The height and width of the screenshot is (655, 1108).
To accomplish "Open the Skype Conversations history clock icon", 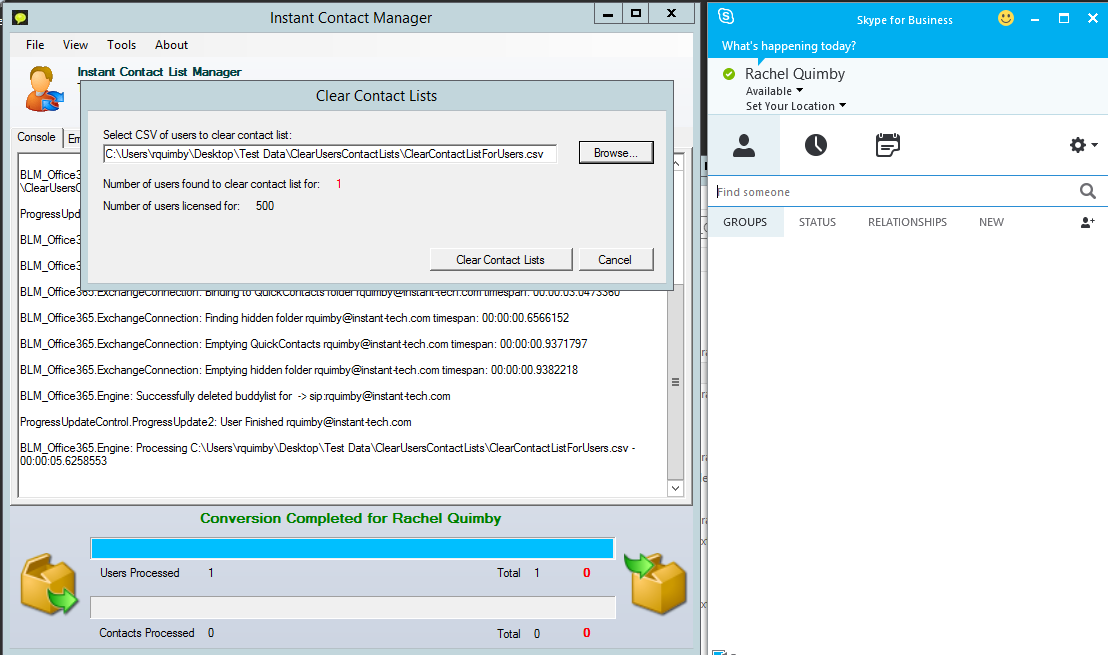I will [815, 146].
